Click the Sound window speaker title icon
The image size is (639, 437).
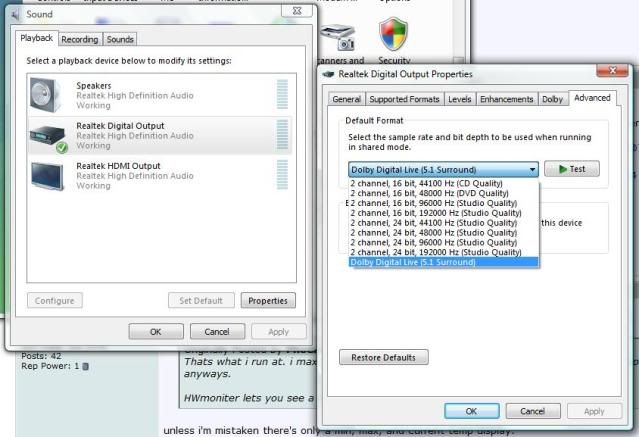[x=15, y=15]
